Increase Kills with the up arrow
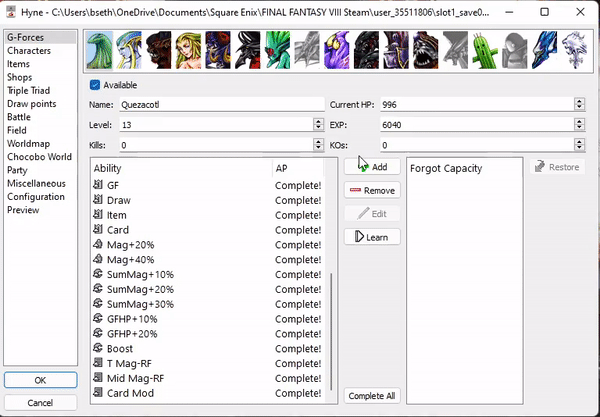 point(318,142)
